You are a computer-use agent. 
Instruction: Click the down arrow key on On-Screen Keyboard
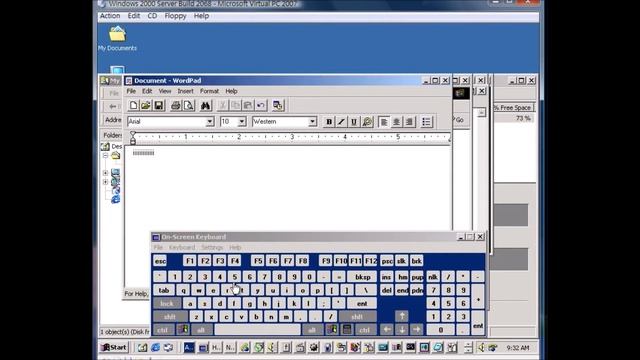pyautogui.click(x=402, y=329)
